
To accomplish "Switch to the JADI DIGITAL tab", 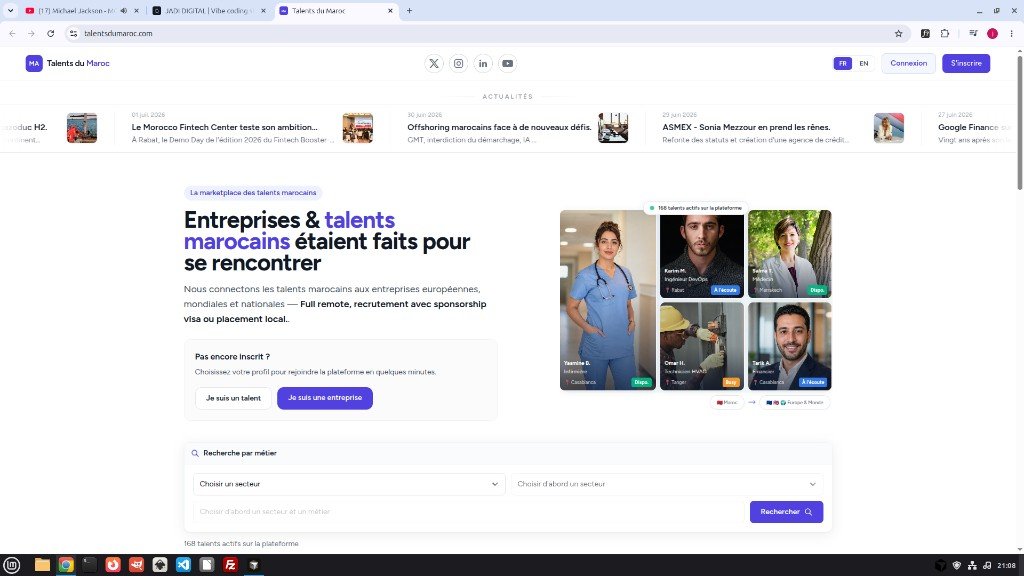I will (206, 10).
